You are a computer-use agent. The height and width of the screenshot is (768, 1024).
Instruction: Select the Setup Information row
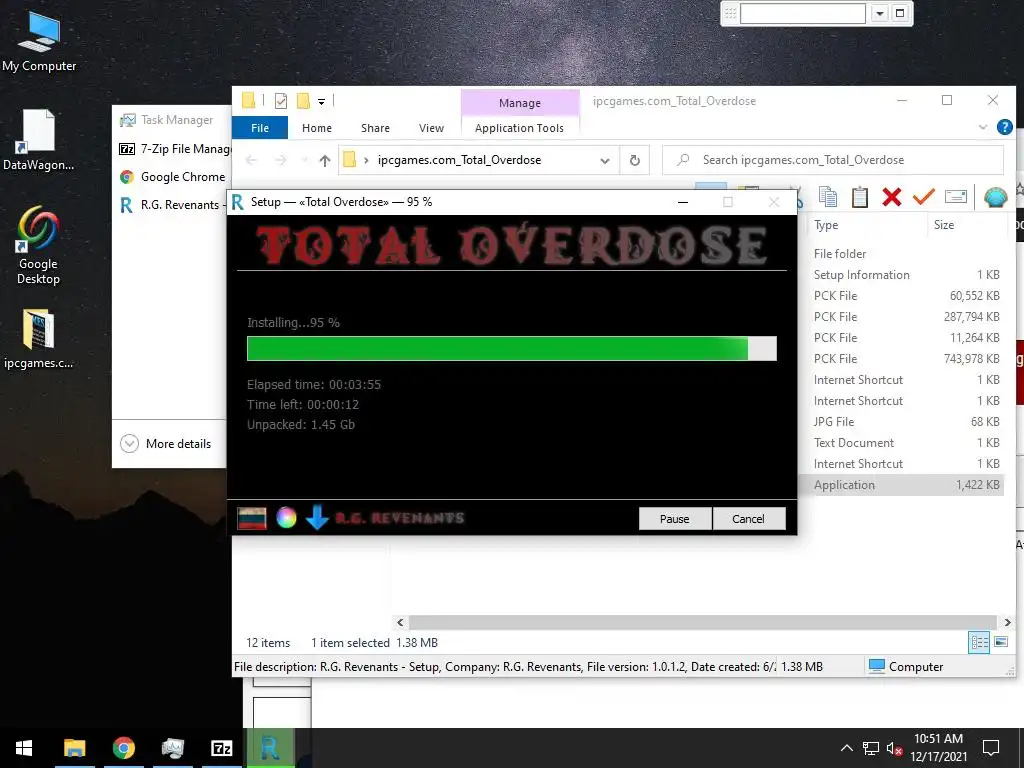906,275
